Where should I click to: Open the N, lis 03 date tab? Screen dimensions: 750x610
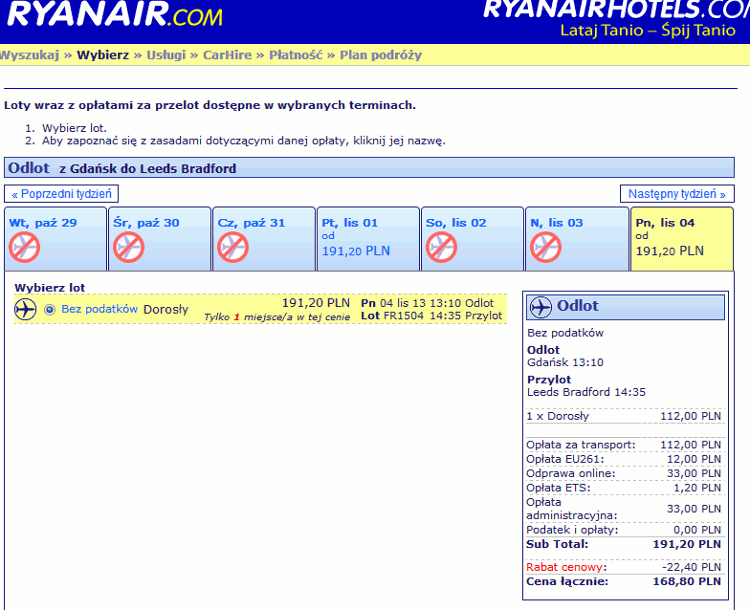(577, 239)
